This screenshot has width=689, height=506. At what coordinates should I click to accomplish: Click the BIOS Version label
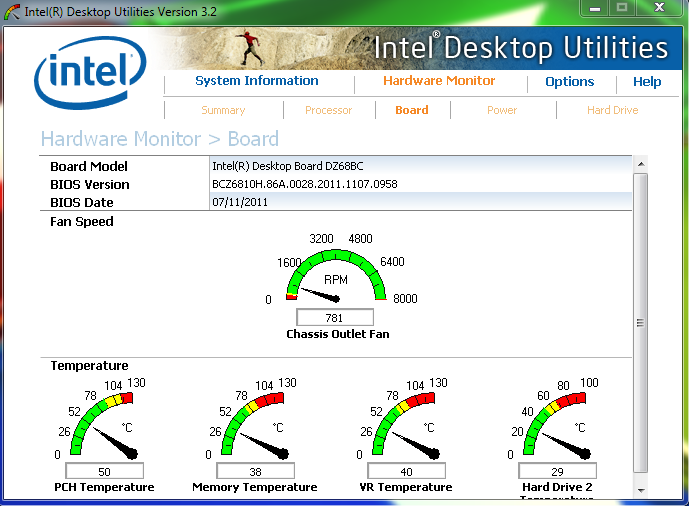coord(90,184)
